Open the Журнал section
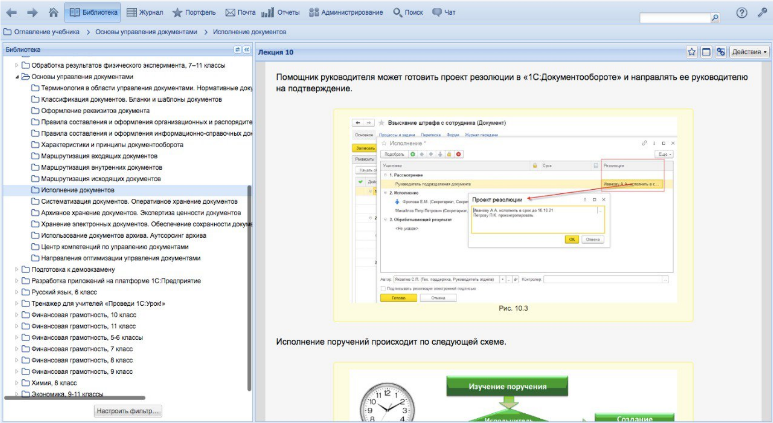Image resolution: width=773 pixels, height=423 pixels. 145,12
